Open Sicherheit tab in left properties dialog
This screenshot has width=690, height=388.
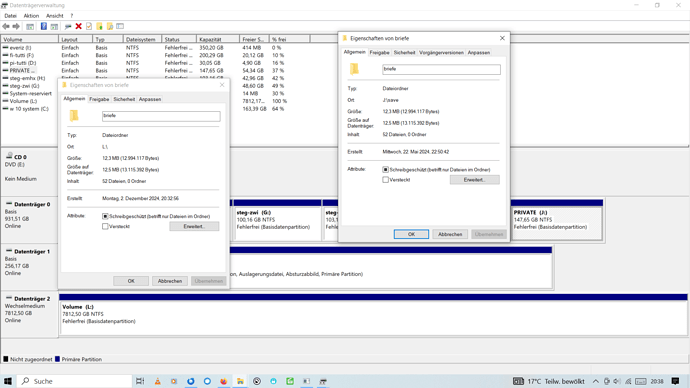124,99
